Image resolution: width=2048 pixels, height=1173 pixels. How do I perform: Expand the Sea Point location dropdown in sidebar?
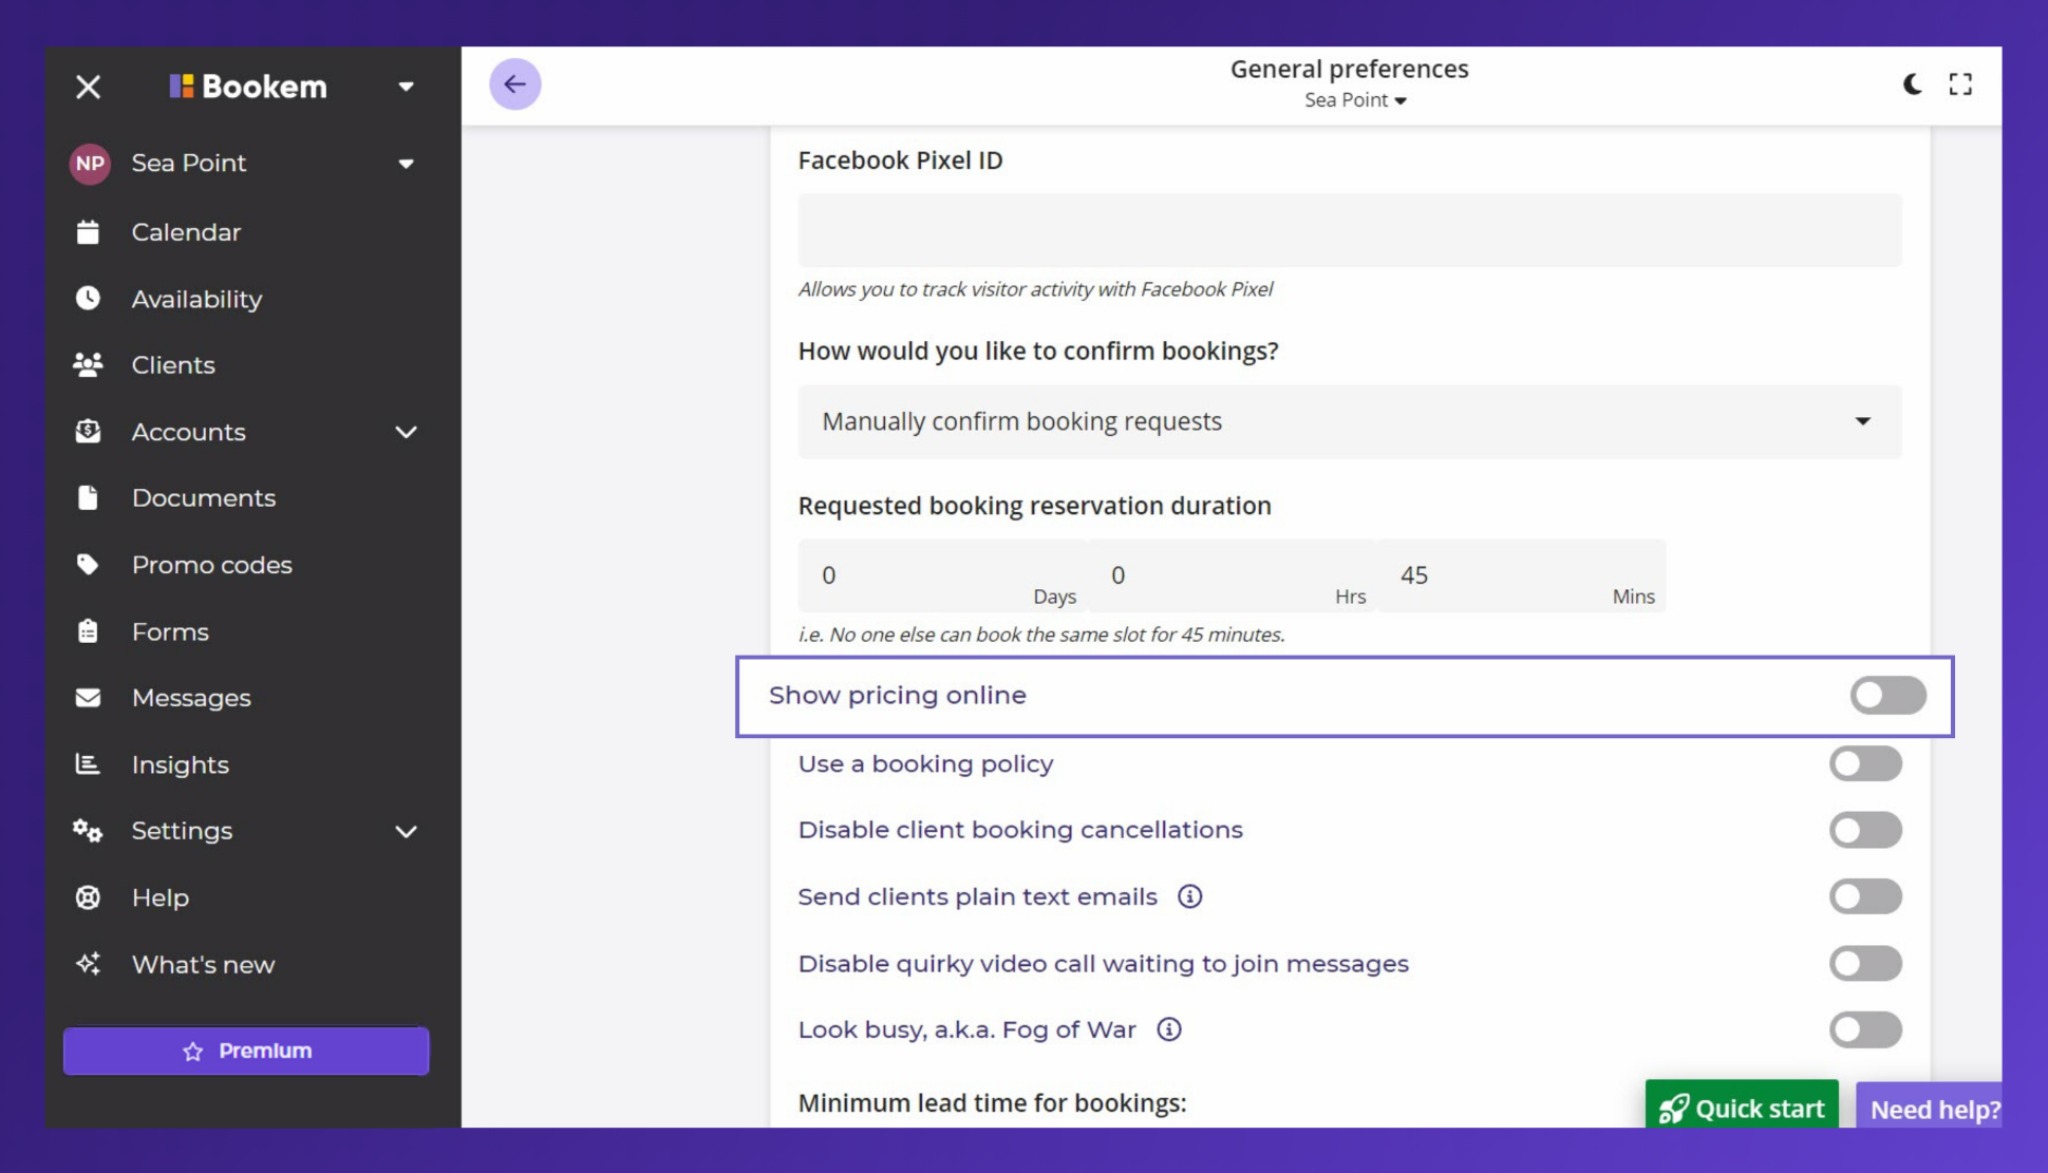click(406, 164)
